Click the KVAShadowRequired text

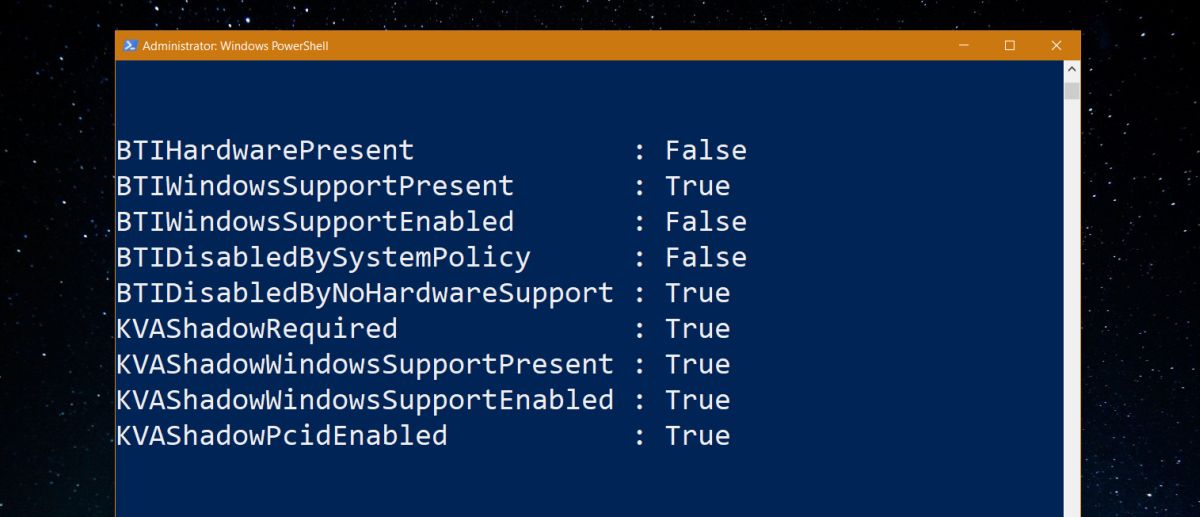(257, 329)
